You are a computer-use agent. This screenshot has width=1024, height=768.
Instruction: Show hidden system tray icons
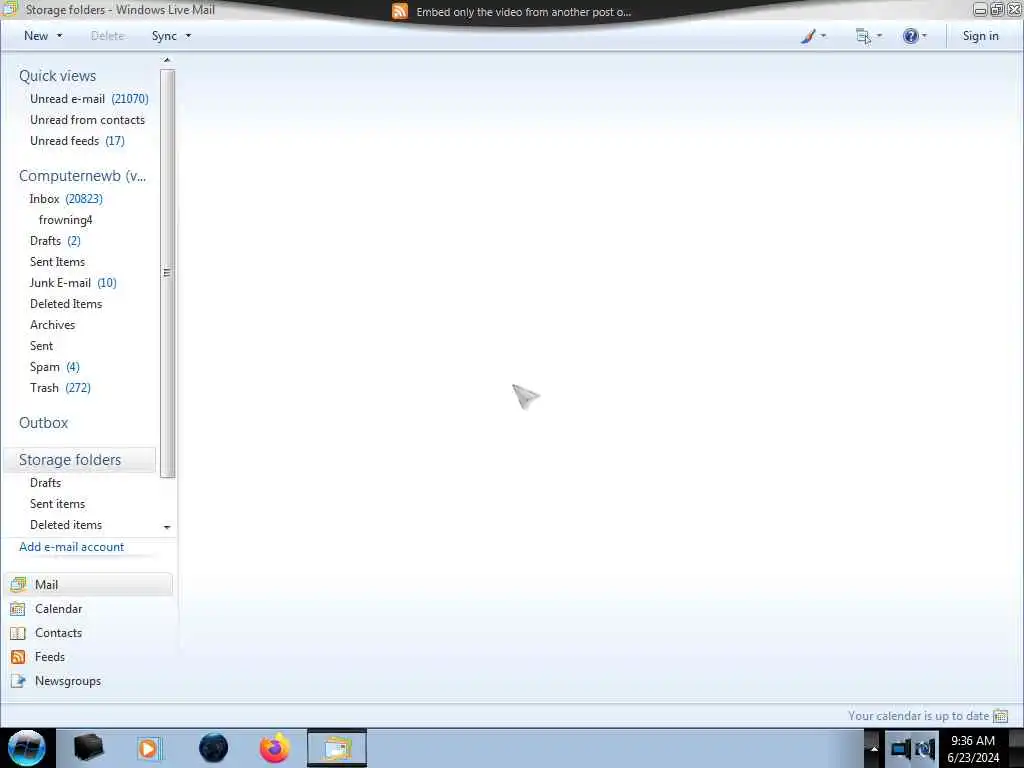coord(873,749)
